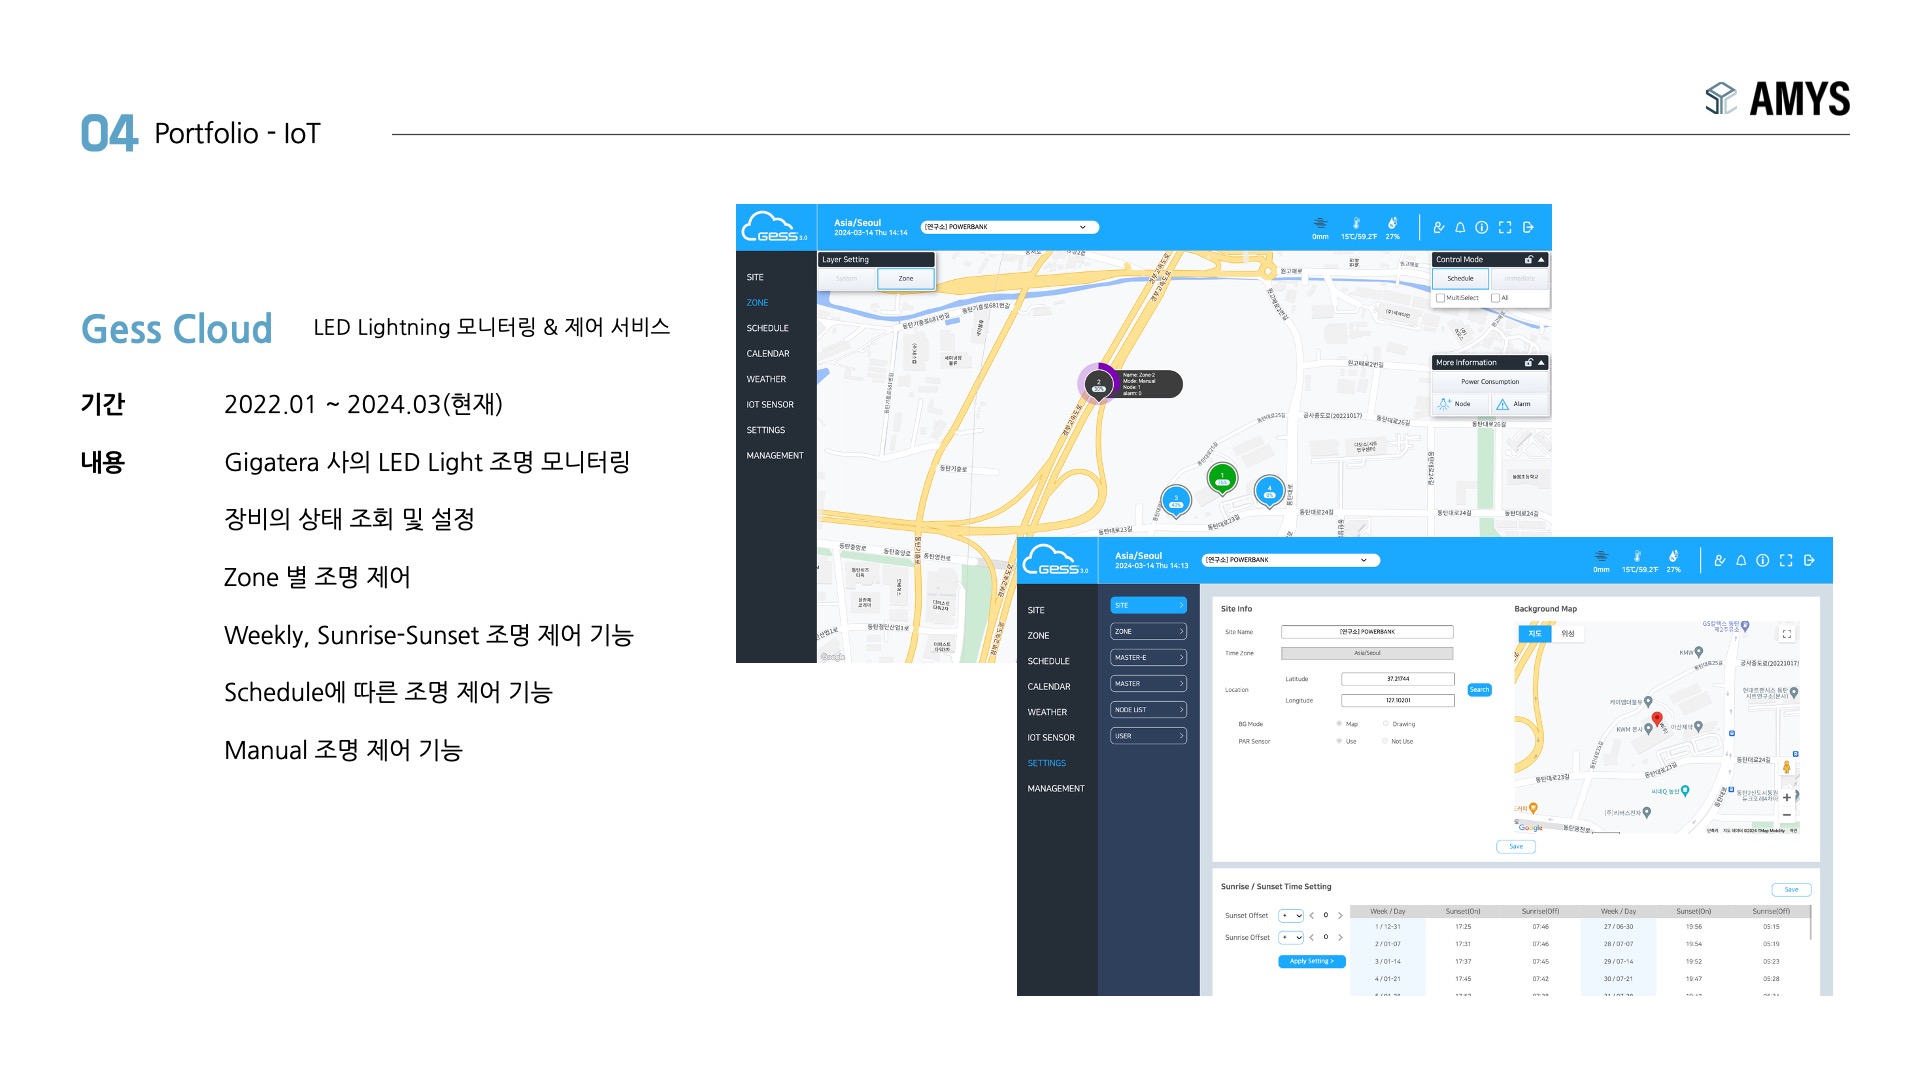The height and width of the screenshot is (1080, 1920).
Task: Click the Apply Setting button
Action: coord(1312,962)
